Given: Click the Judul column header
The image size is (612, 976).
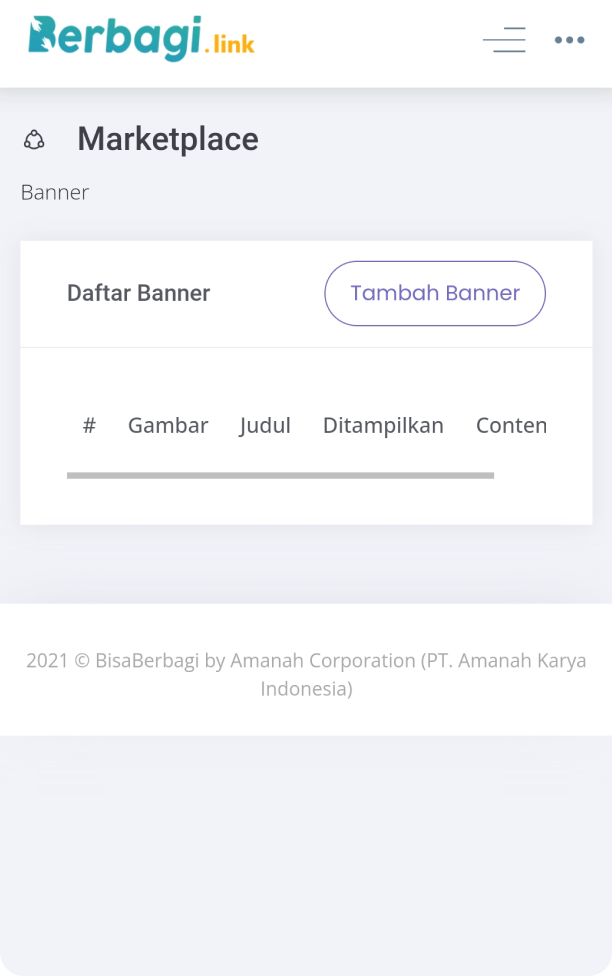Looking at the screenshot, I should [265, 425].
